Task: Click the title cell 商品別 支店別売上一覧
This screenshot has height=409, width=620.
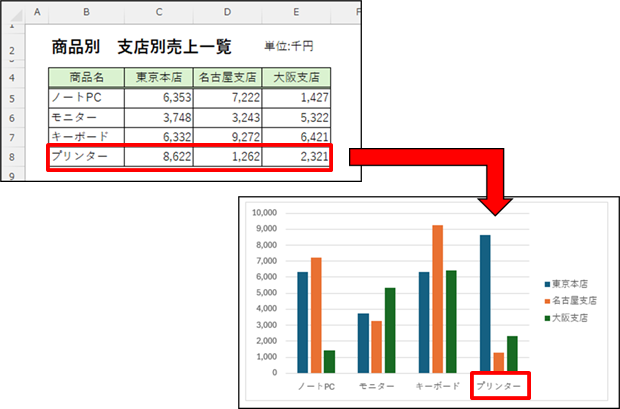Action: click(x=140, y=47)
